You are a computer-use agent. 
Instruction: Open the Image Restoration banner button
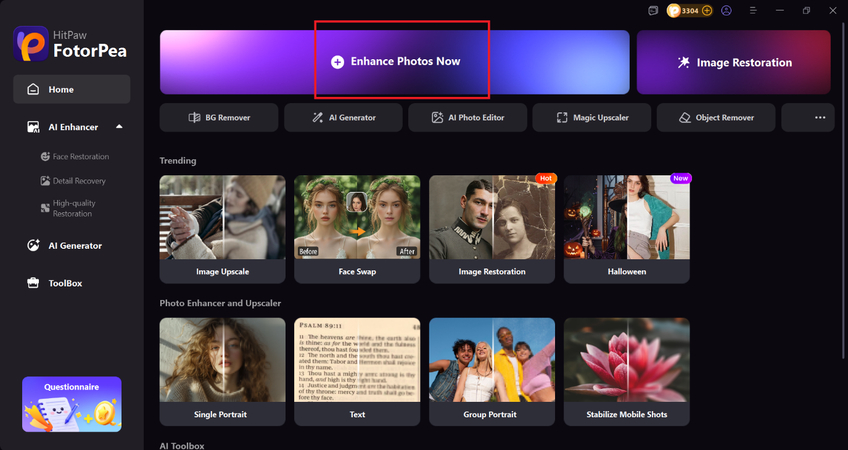click(x=733, y=62)
